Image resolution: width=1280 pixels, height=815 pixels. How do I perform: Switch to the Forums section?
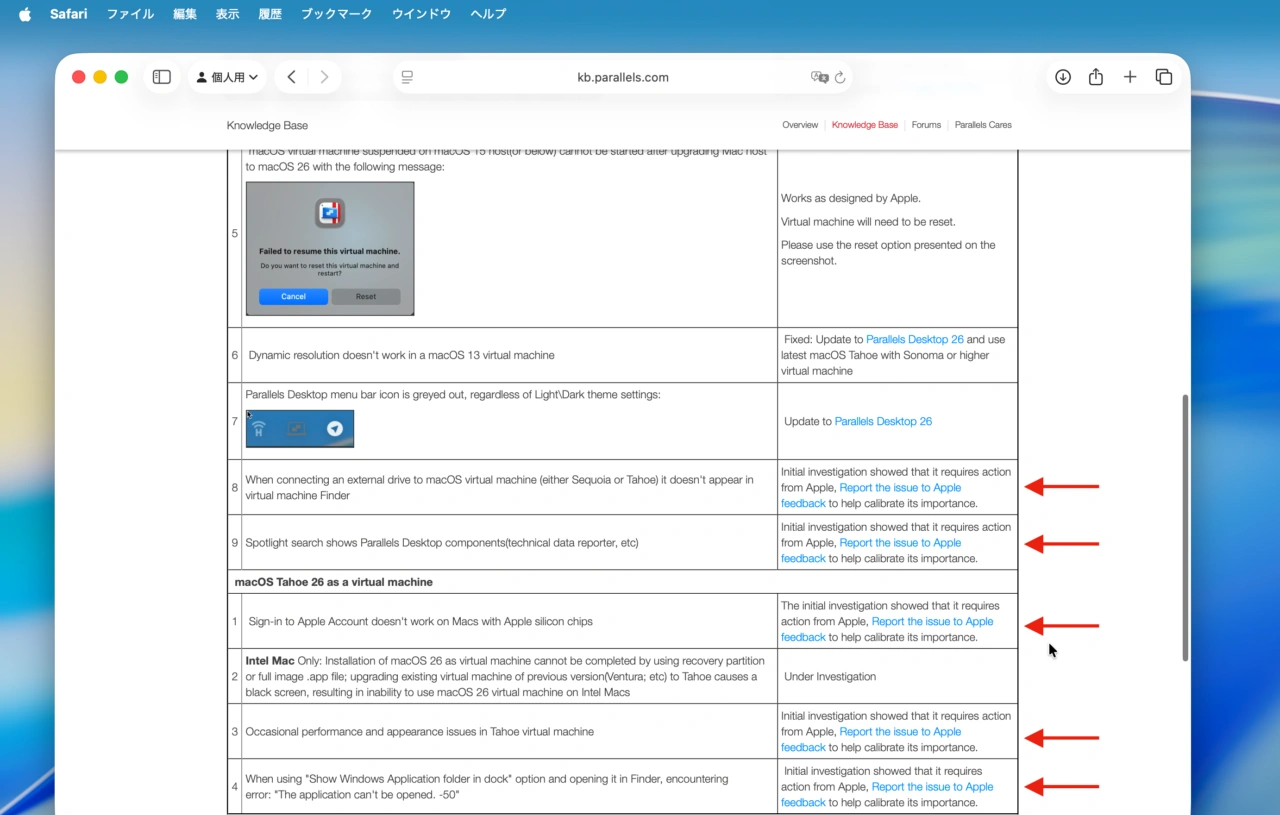(926, 124)
